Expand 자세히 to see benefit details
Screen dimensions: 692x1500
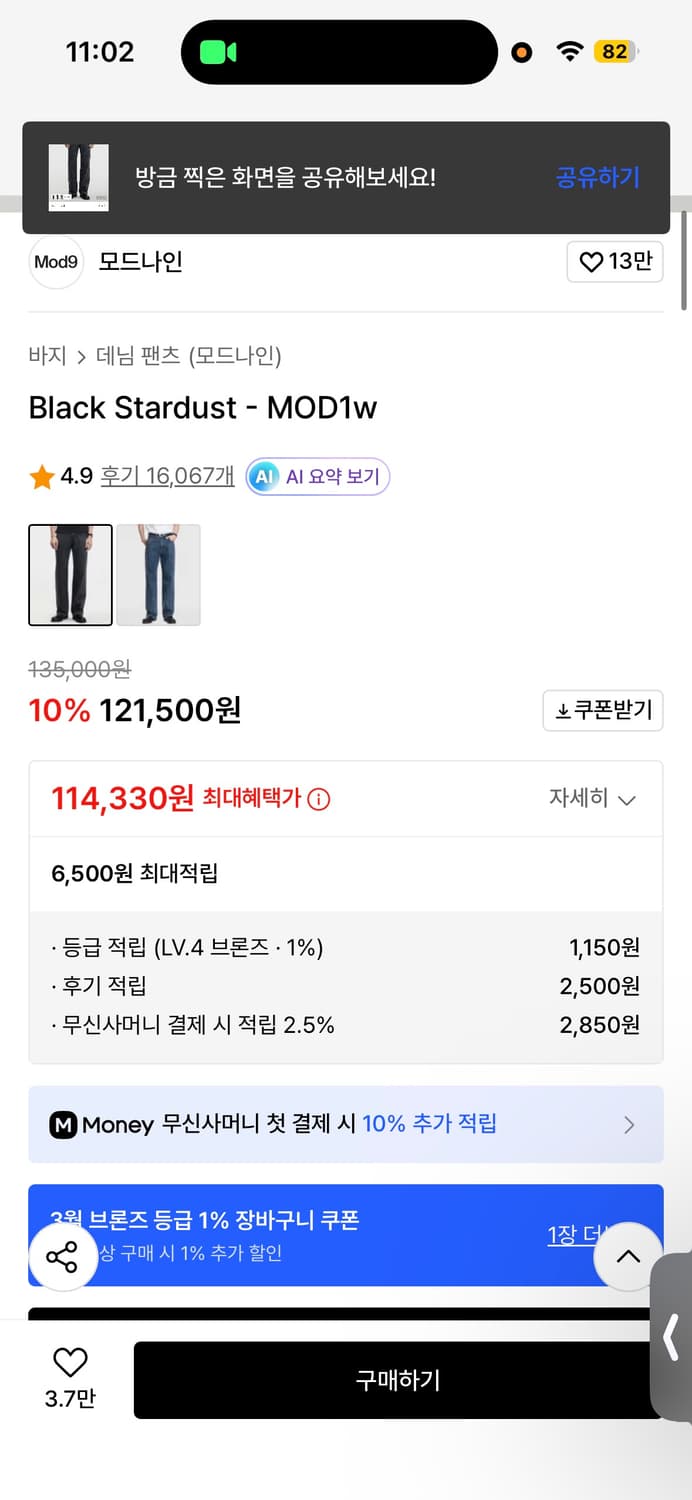[x=589, y=799]
